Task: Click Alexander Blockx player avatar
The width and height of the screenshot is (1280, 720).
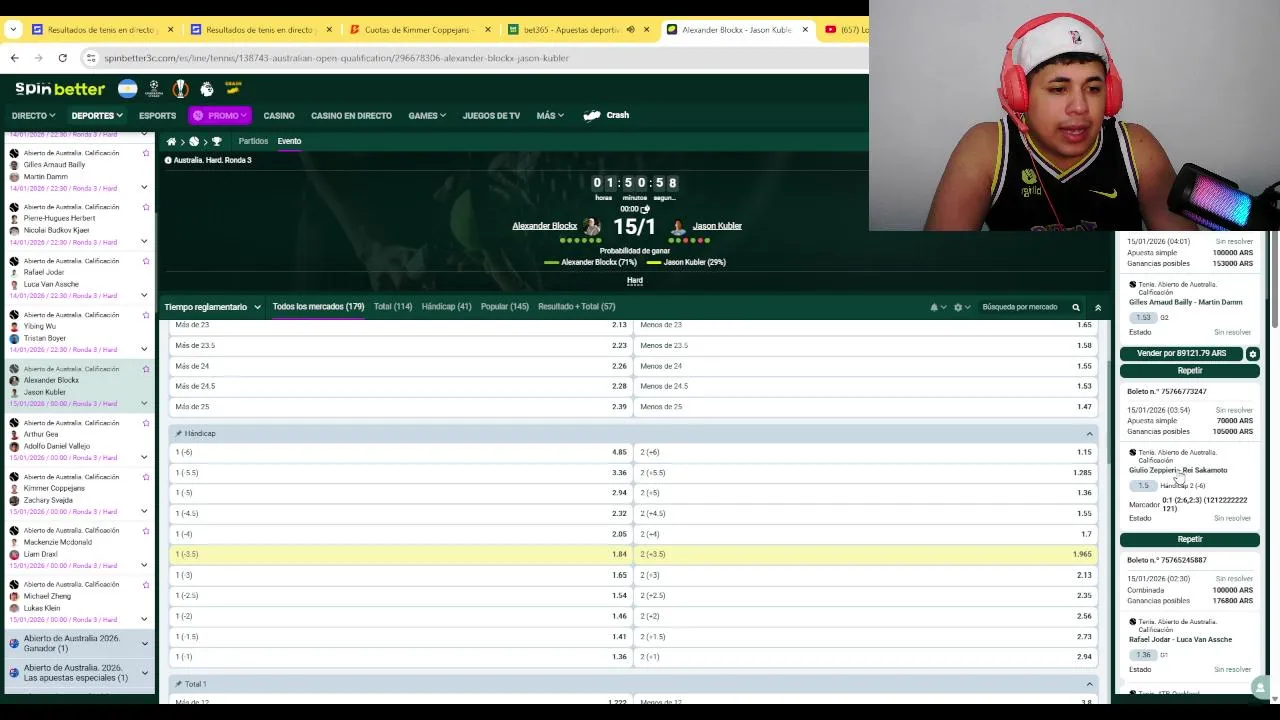Action: coord(592,227)
